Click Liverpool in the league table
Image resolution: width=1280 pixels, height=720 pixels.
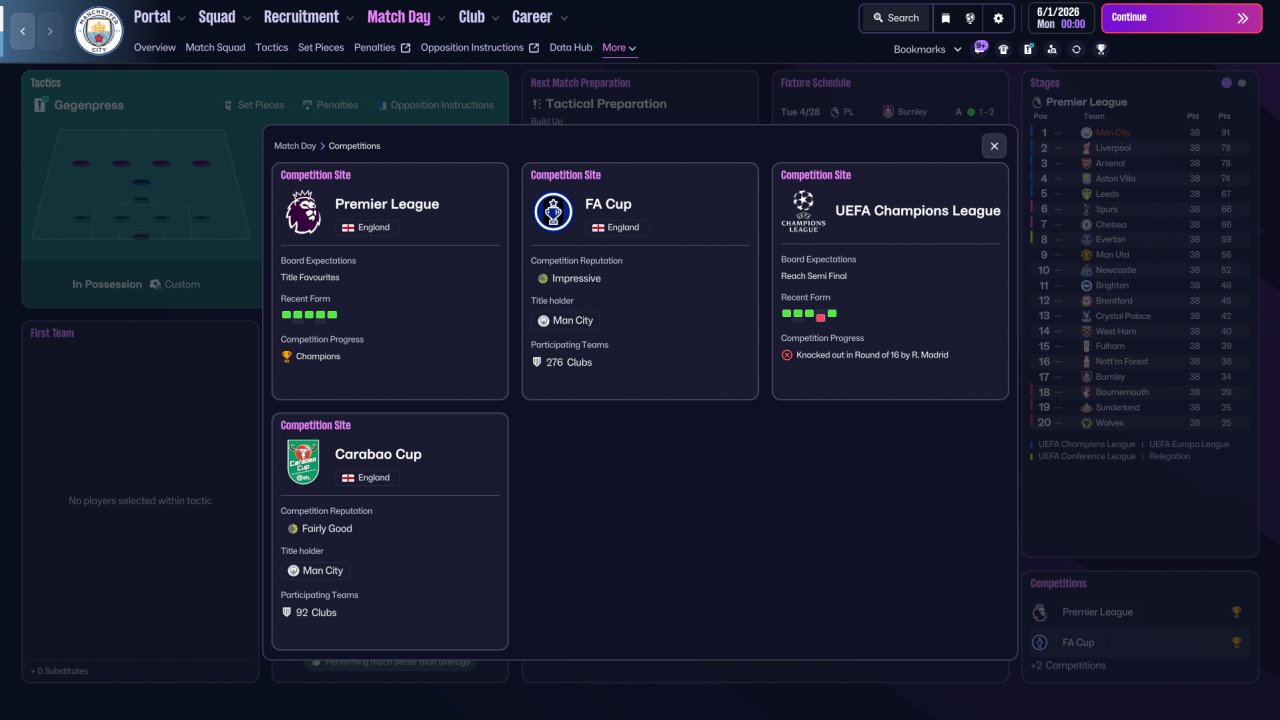pyautogui.click(x=1113, y=148)
